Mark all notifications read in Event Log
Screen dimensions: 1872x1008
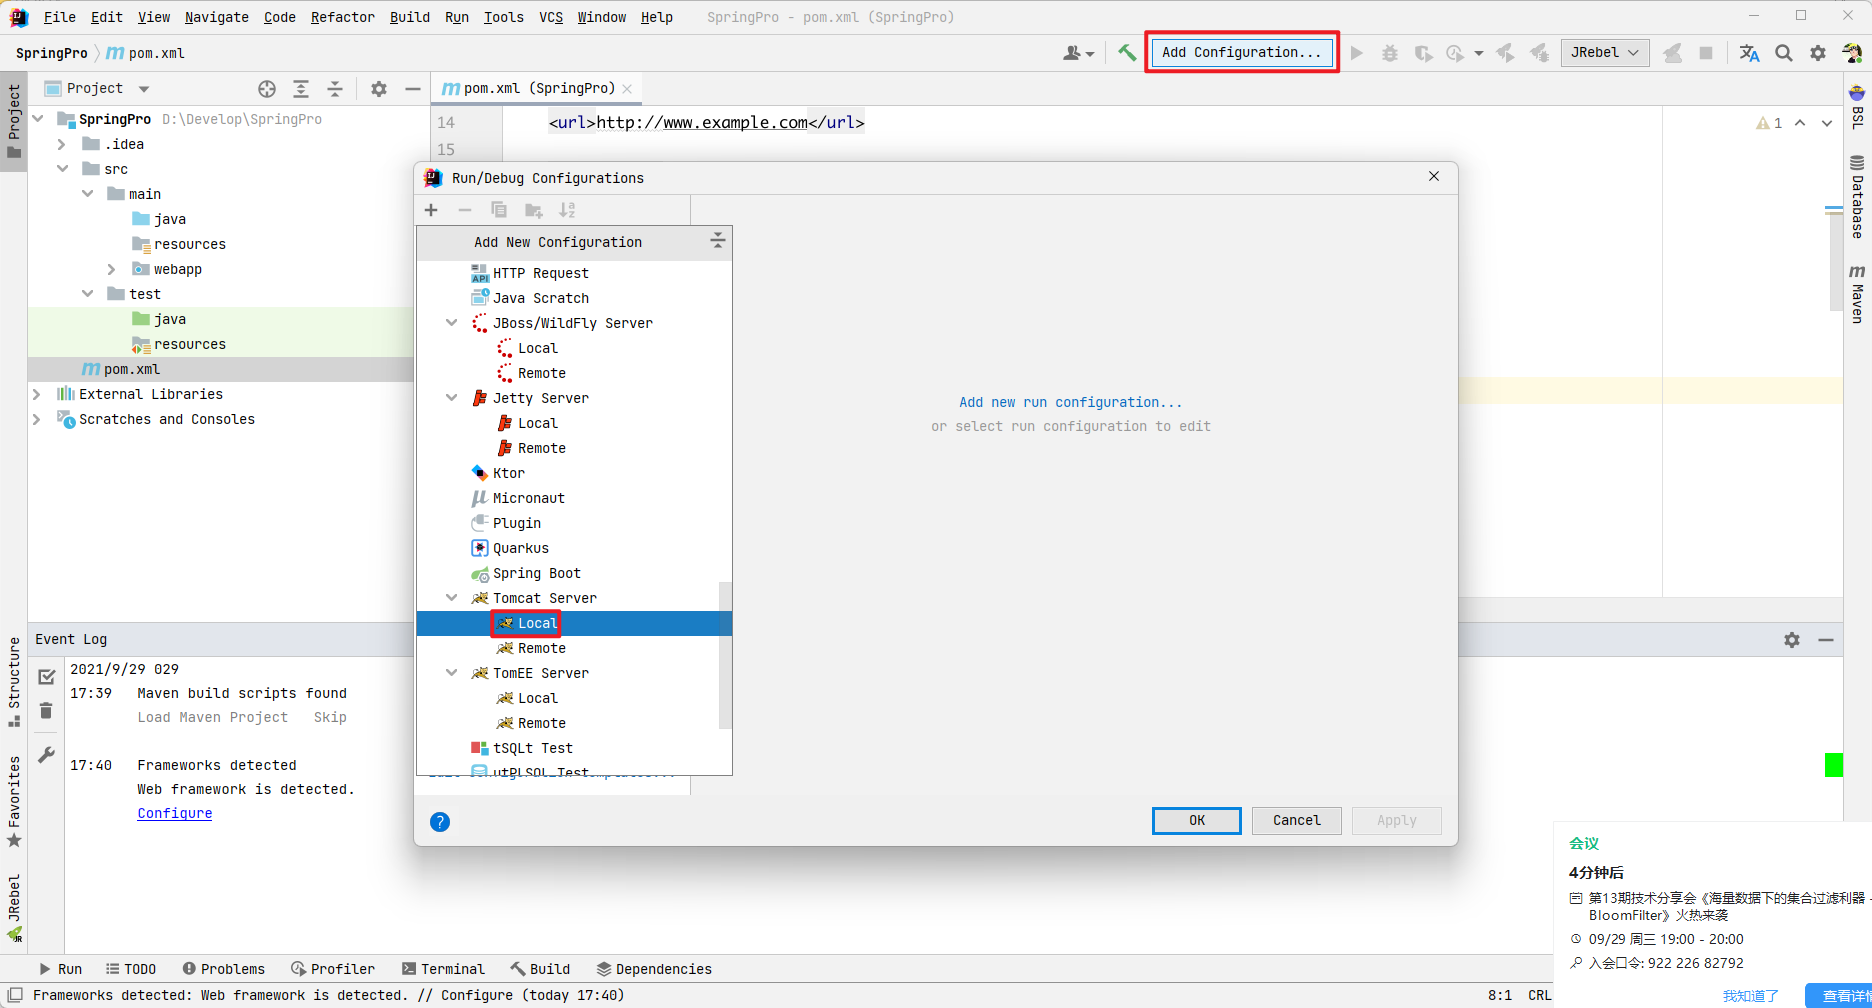(x=46, y=677)
